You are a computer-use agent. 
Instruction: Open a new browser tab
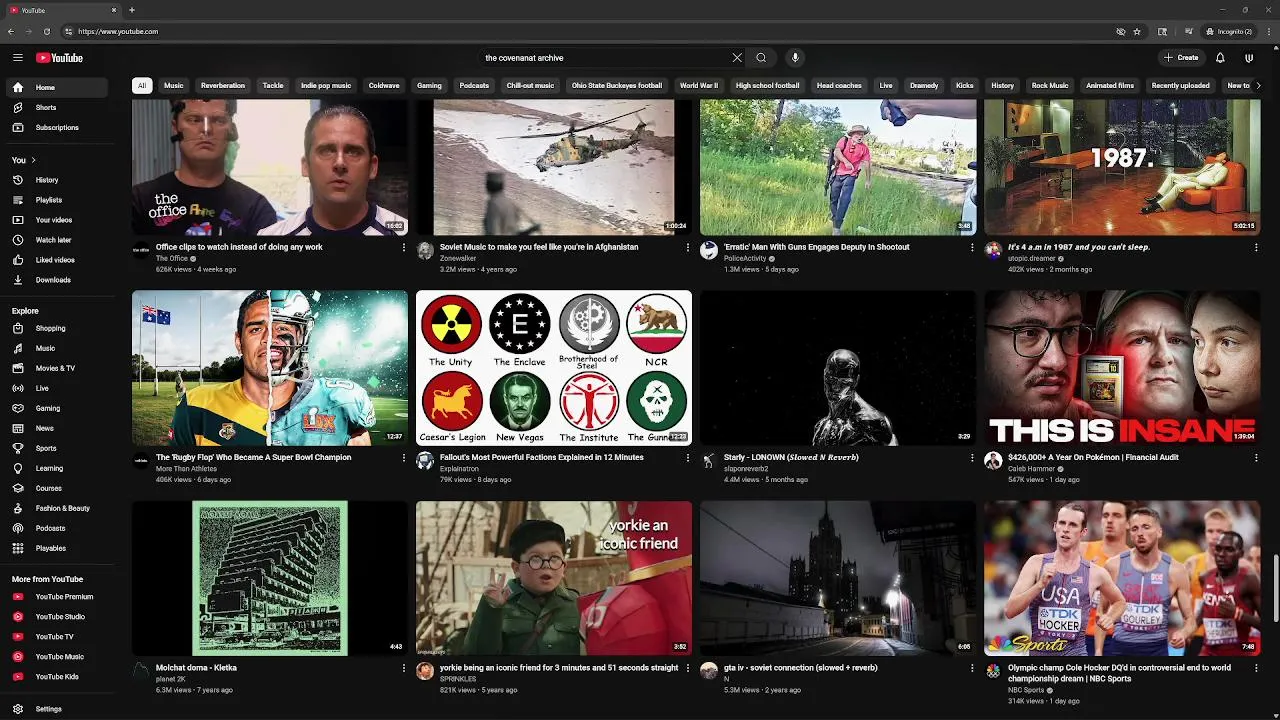tap(132, 10)
